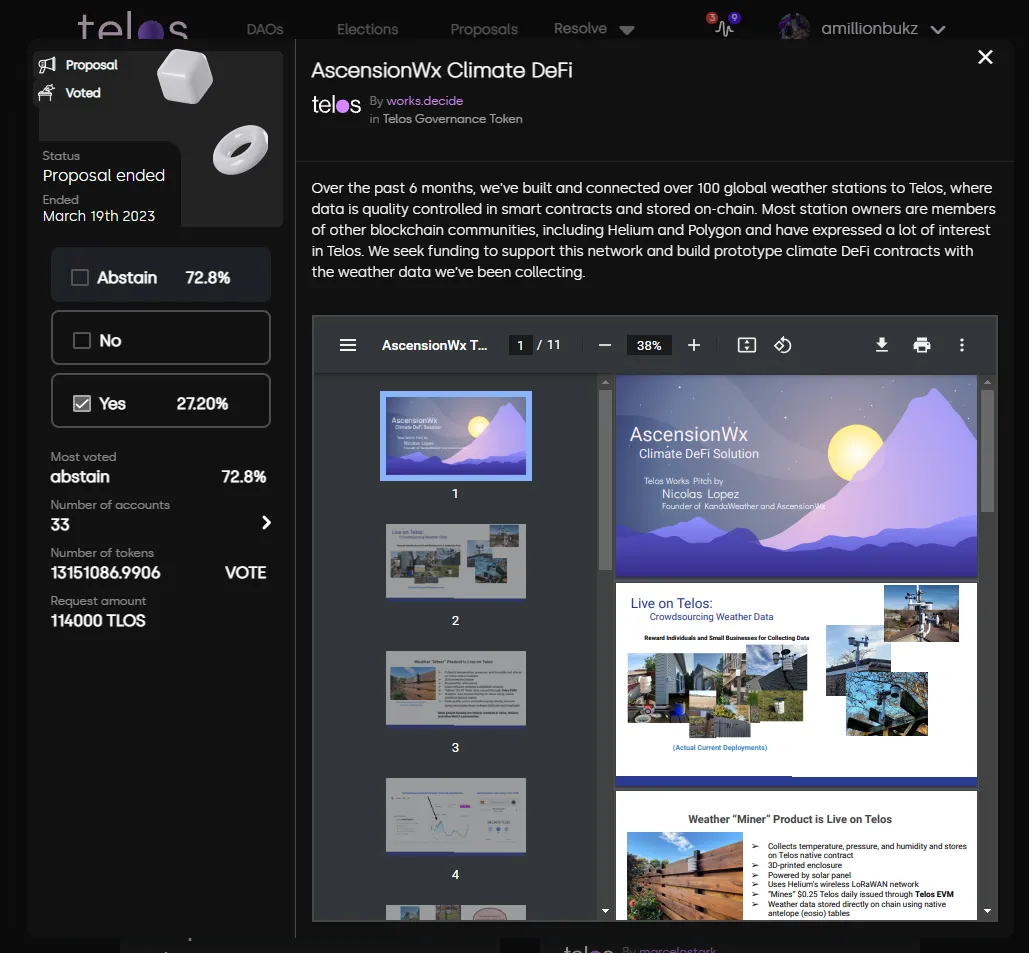Image resolution: width=1029 pixels, height=953 pixels.
Task: Click the Yes 27.20% vote option box
Action: (161, 401)
